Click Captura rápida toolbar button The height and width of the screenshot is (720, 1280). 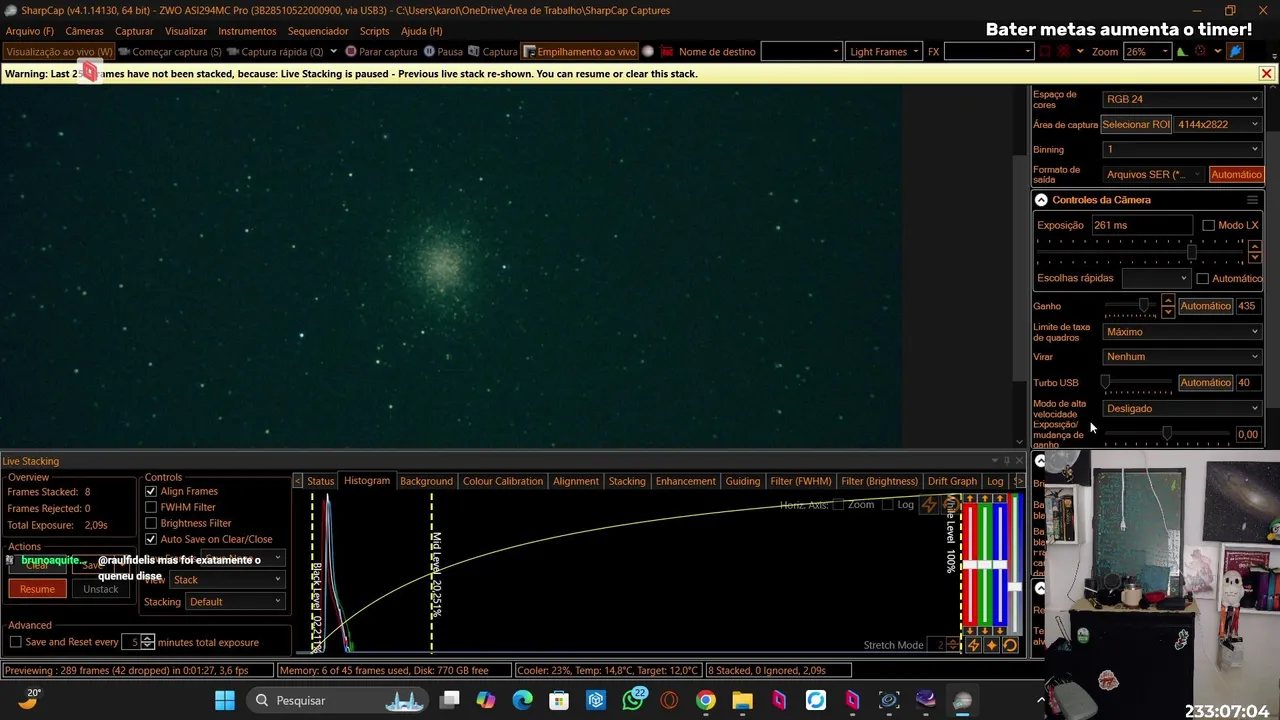[x=275, y=52]
